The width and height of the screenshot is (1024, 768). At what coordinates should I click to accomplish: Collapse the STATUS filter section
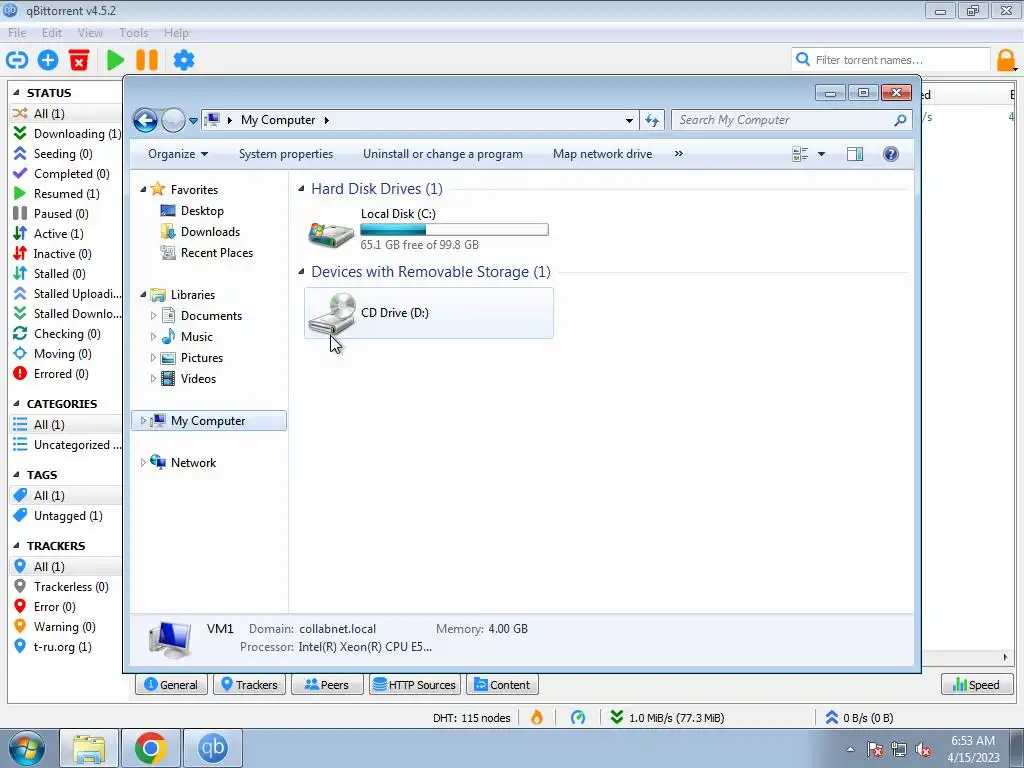(x=16, y=93)
